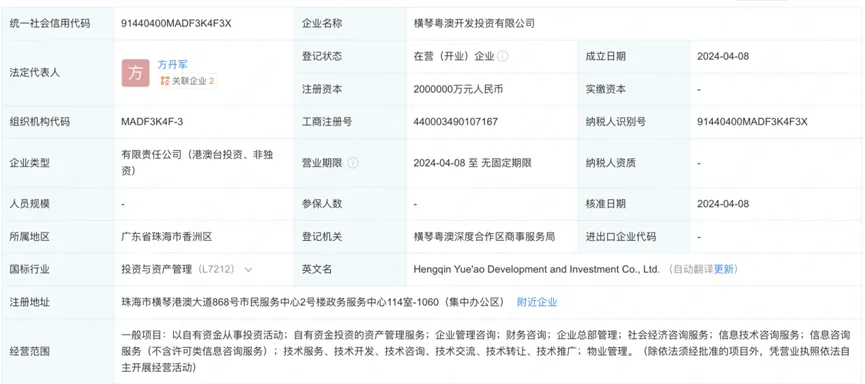Select the 企业名称 label cell
The width and height of the screenshot is (865, 384).
pyautogui.click(x=350, y=24)
